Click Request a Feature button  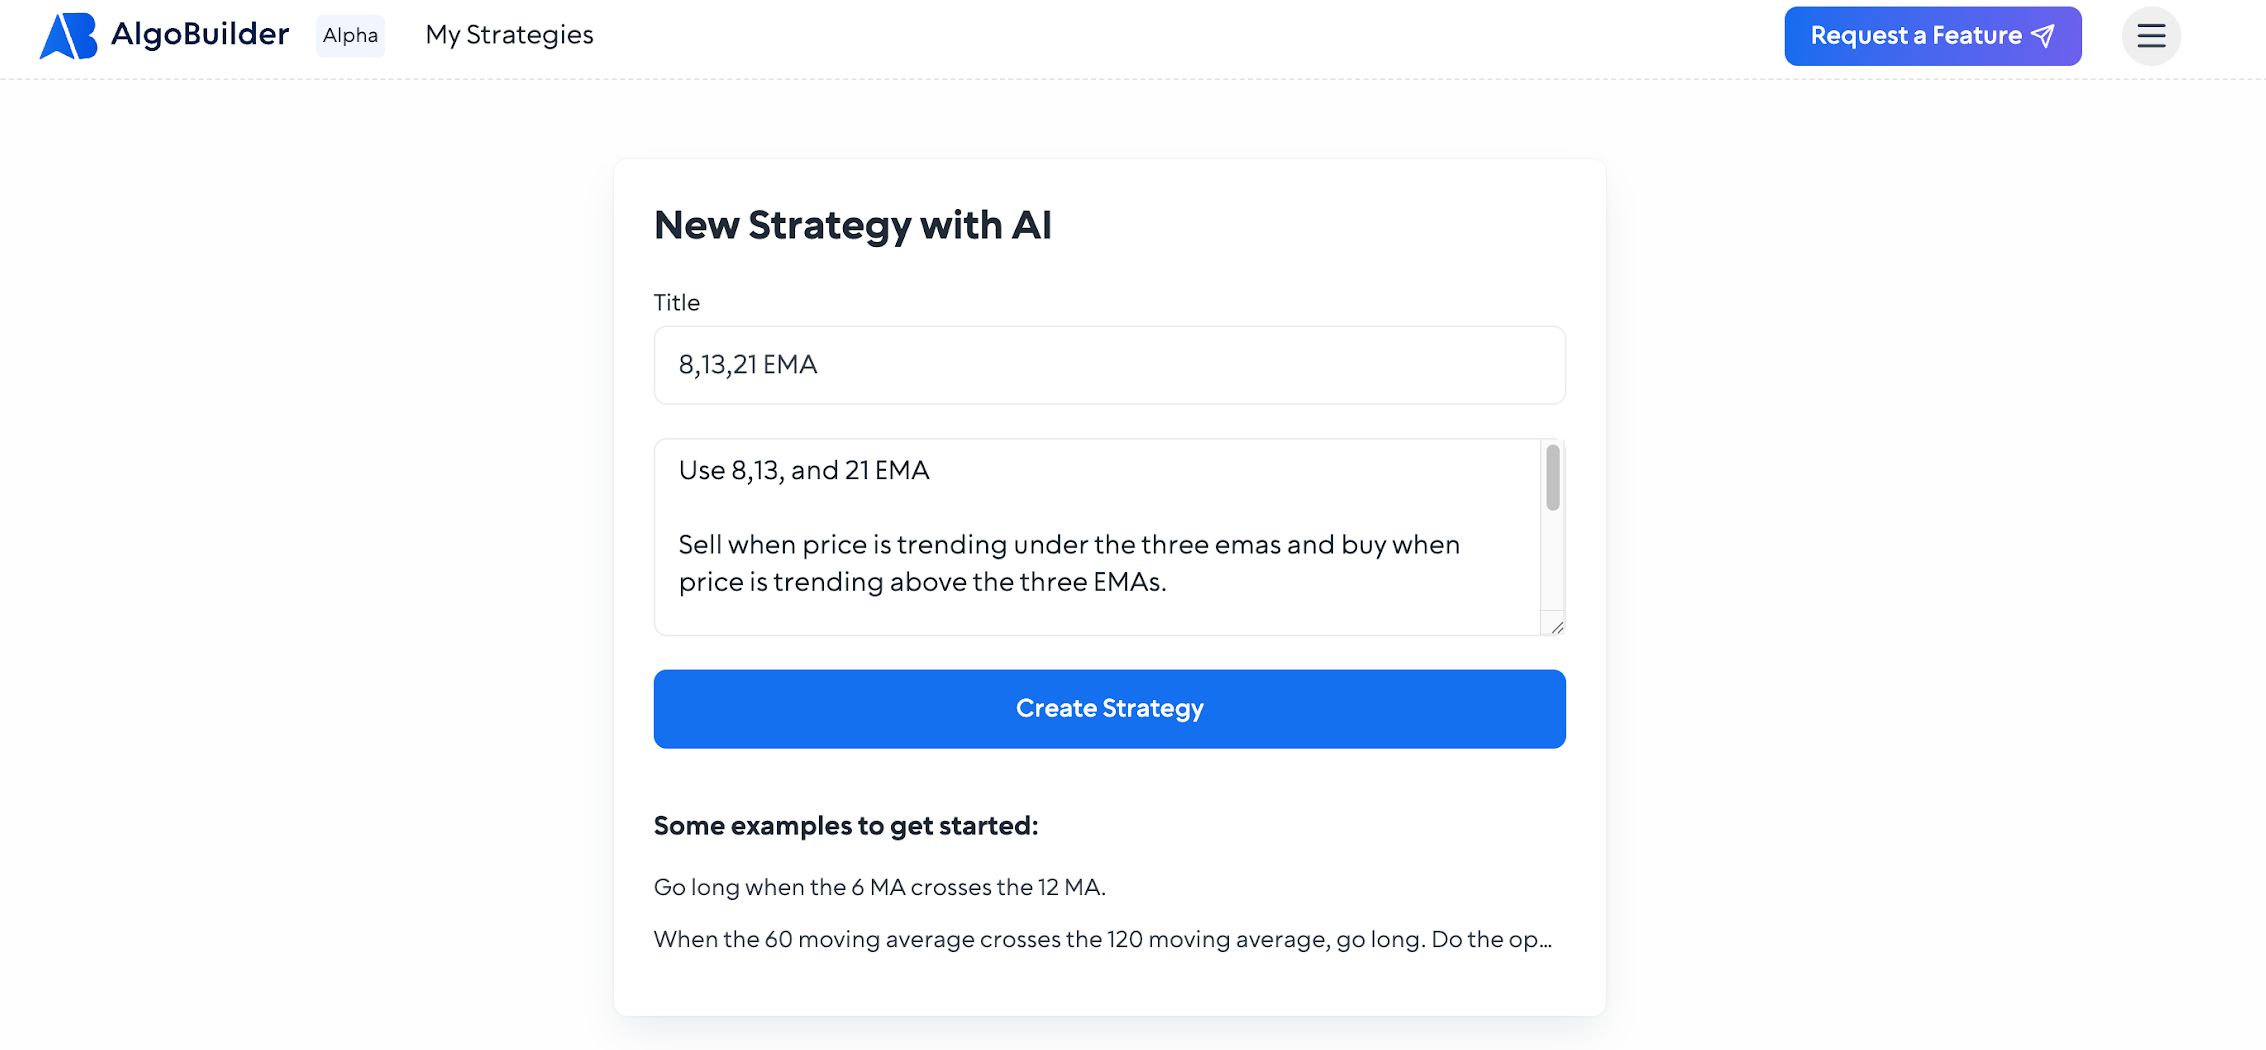[x=1933, y=36]
